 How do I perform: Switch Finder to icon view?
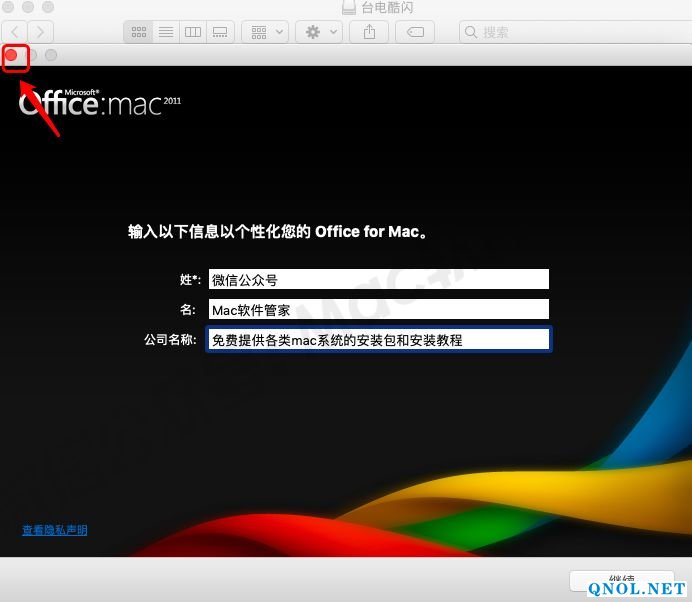pyautogui.click(x=140, y=32)
